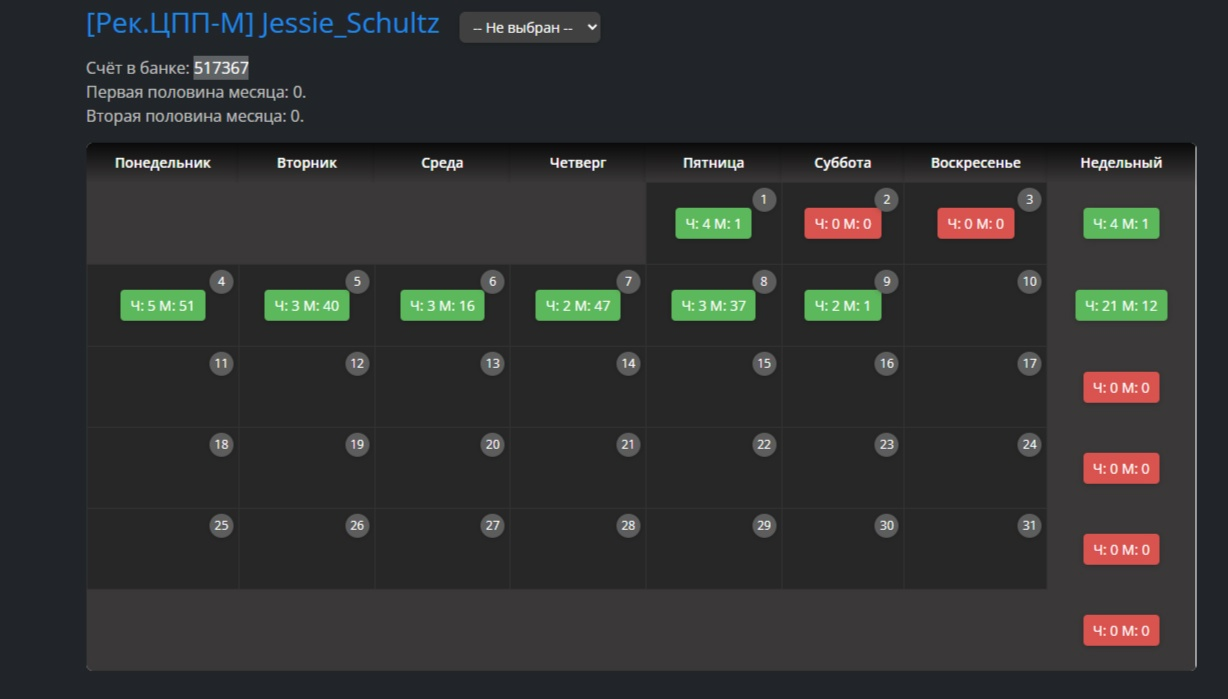Click the weekly total Ч: 21 М: 12

coord(1121,306)
